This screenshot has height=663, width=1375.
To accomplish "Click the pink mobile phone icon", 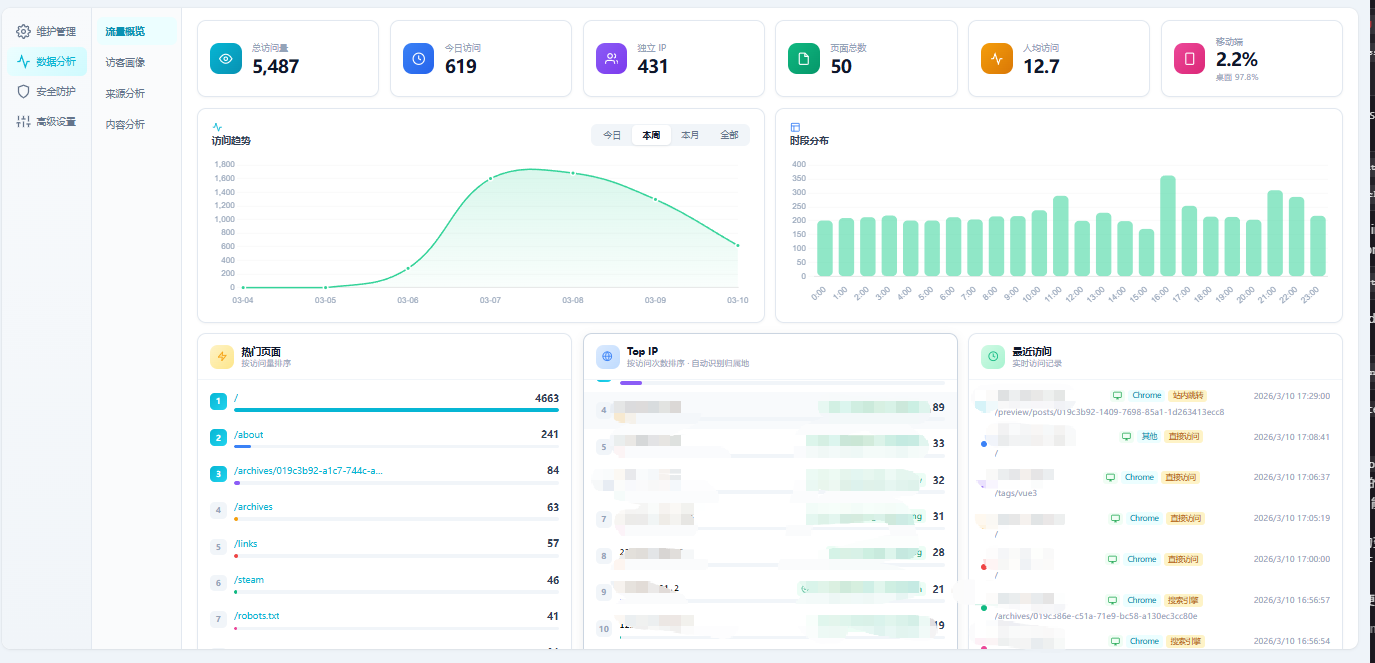I will (x=1190, y=59).
